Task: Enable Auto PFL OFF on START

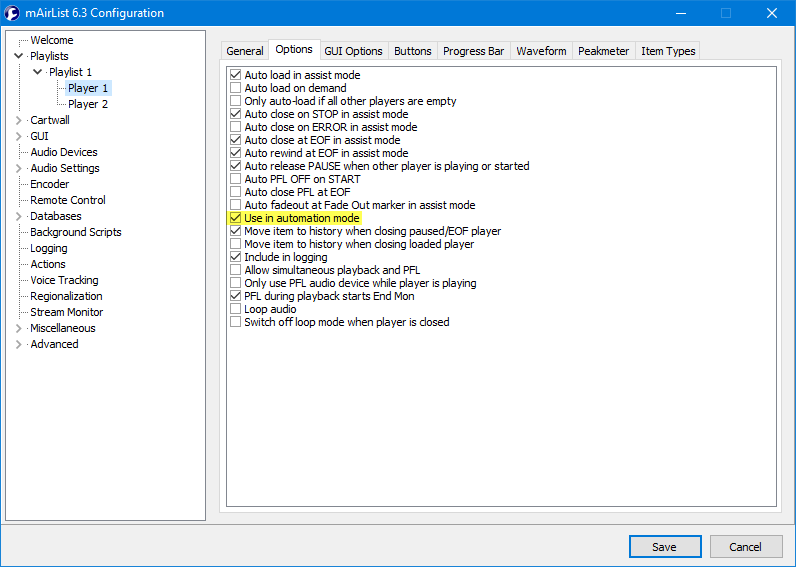Action: 235,179
